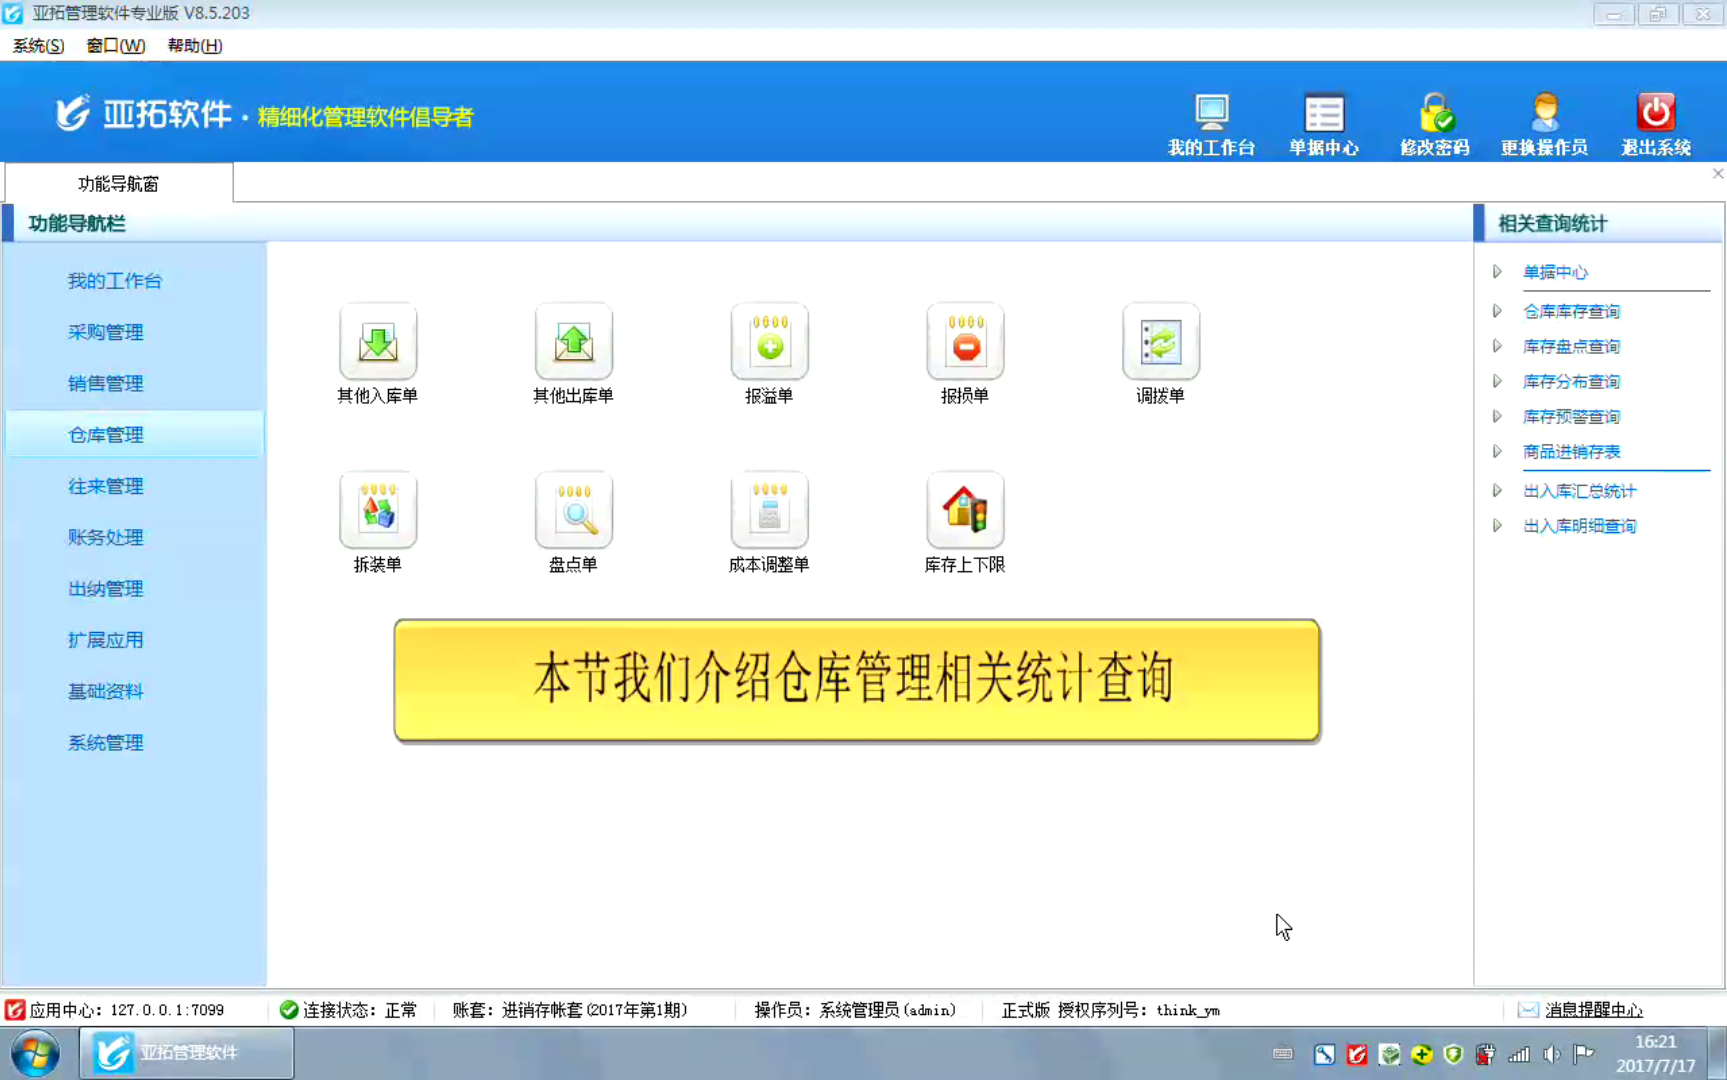Open 仓库库存查询 link
Screen dimensions: 1727x1080
(1571, 312)
